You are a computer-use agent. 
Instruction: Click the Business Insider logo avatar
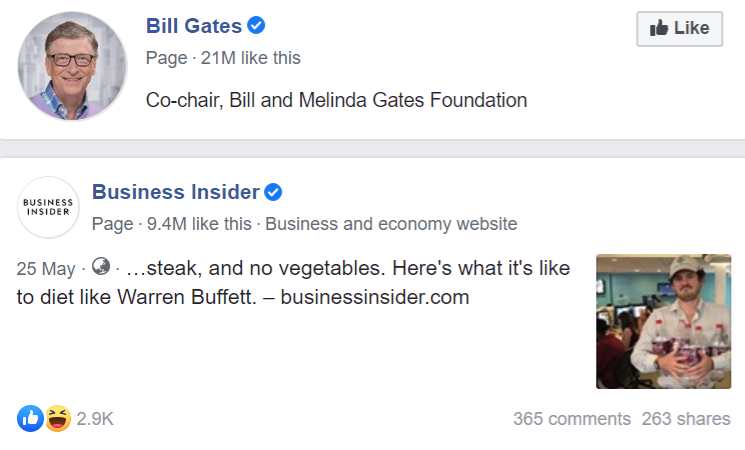tap(48, 207)
